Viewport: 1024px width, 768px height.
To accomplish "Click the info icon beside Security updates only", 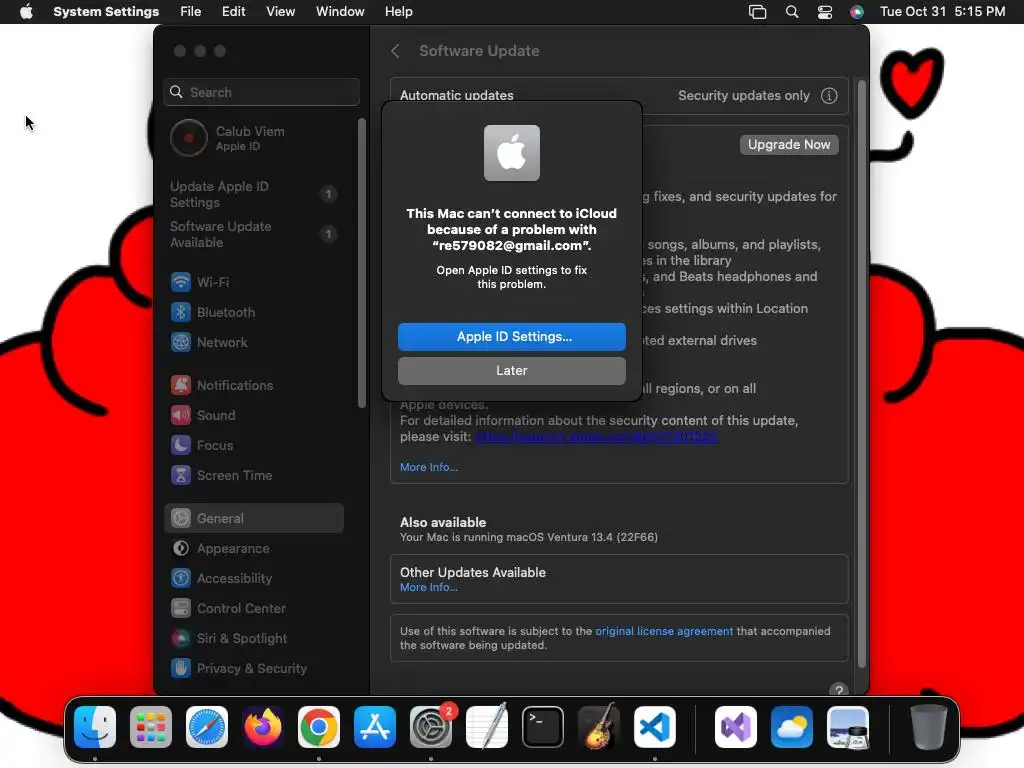I will pyautogui.click(x=829, y=96).
